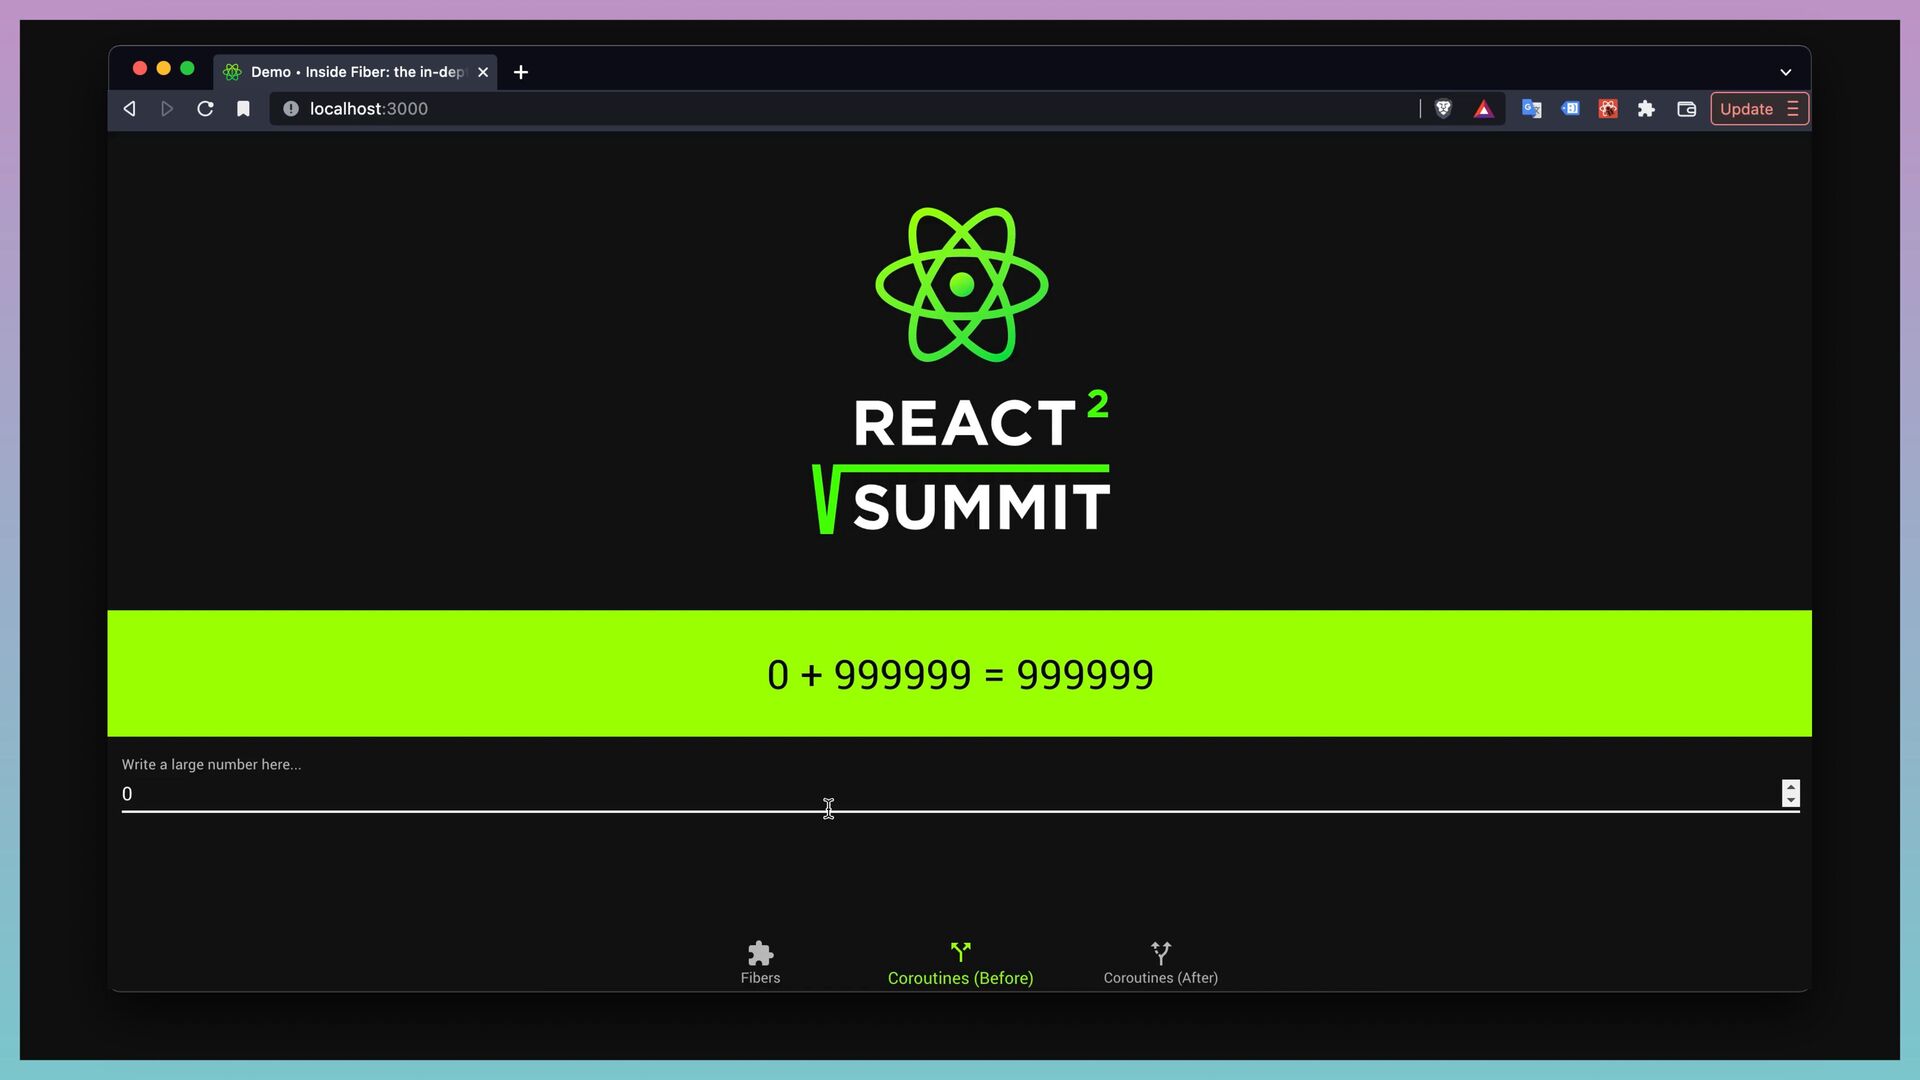Open the Google Translate extension icon

(1531, 109)
